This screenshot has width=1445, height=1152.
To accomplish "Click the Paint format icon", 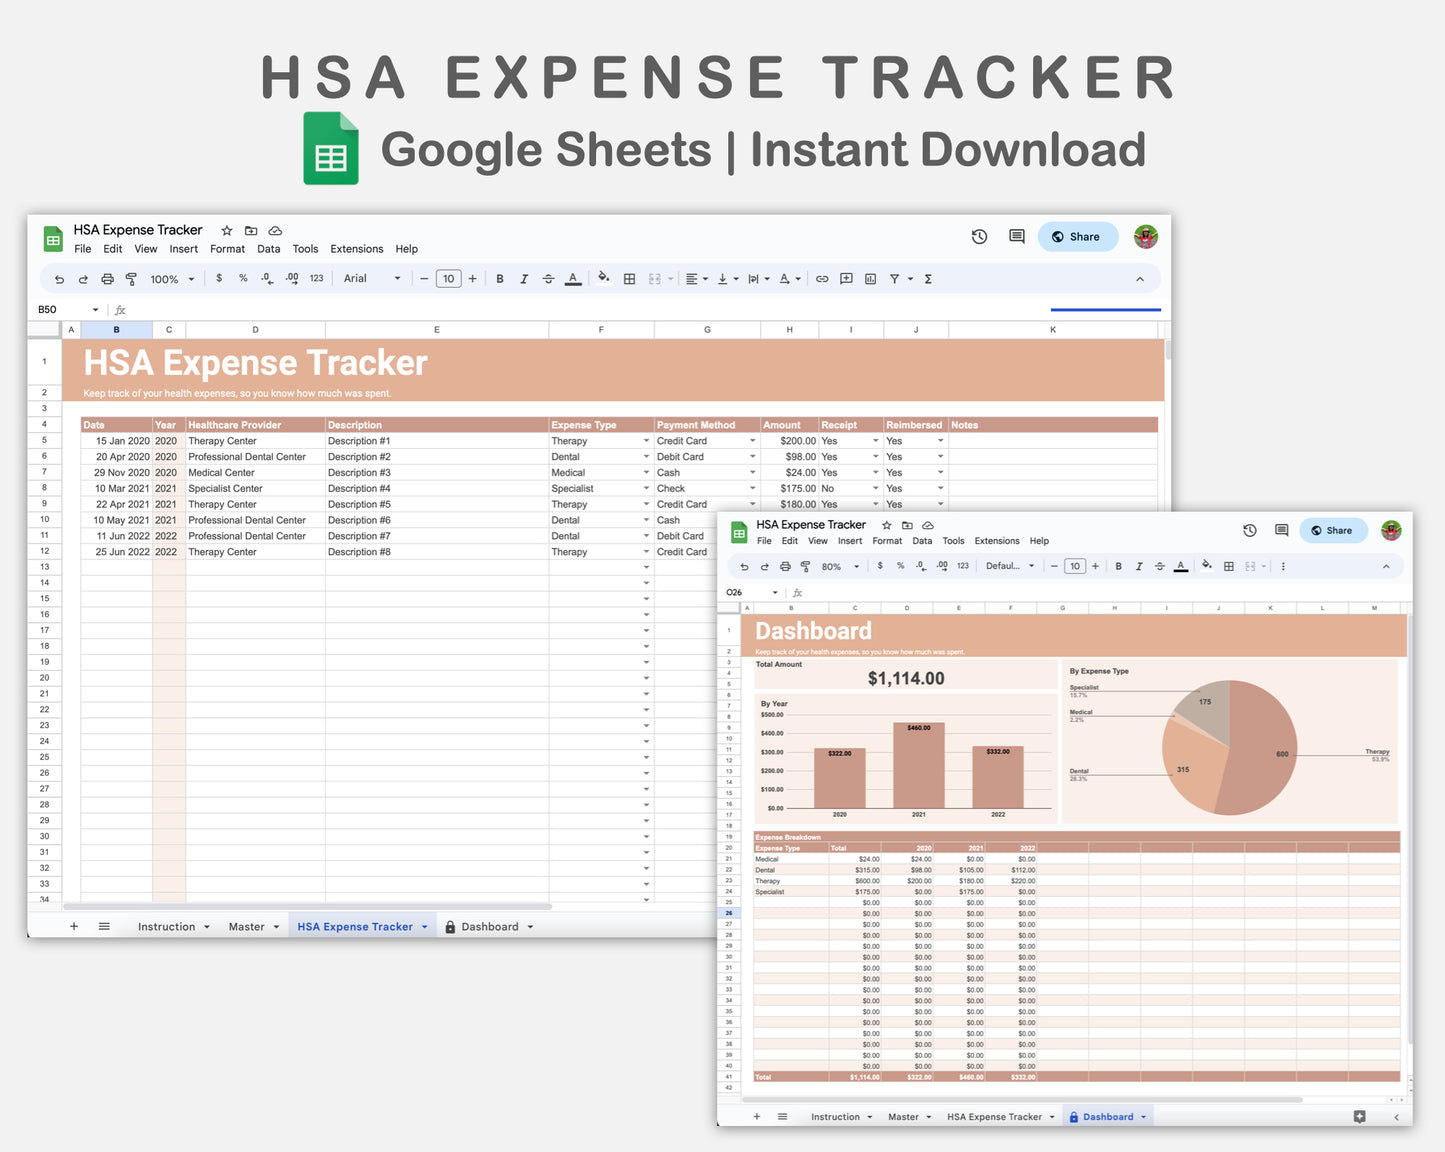I will [x=130, y=279].
